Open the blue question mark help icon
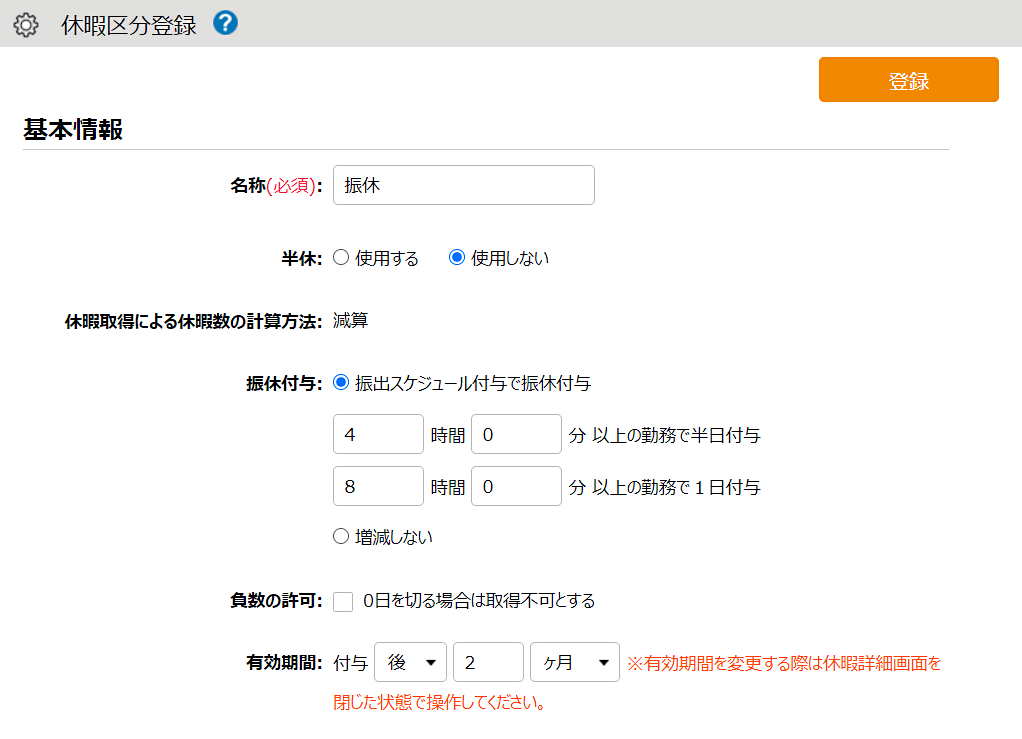Screen dimensions: 1022x739 (x=226, y=23)
